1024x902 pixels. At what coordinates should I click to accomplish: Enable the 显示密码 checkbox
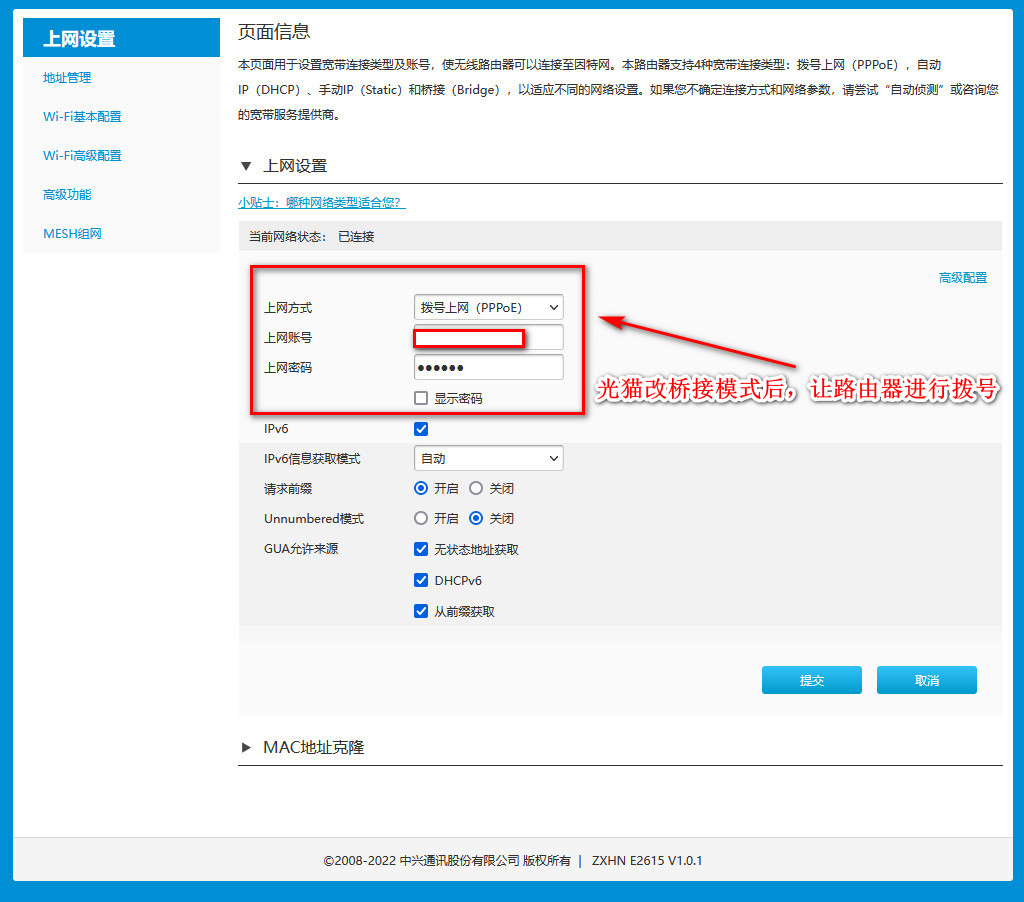[x=421, y=399]
